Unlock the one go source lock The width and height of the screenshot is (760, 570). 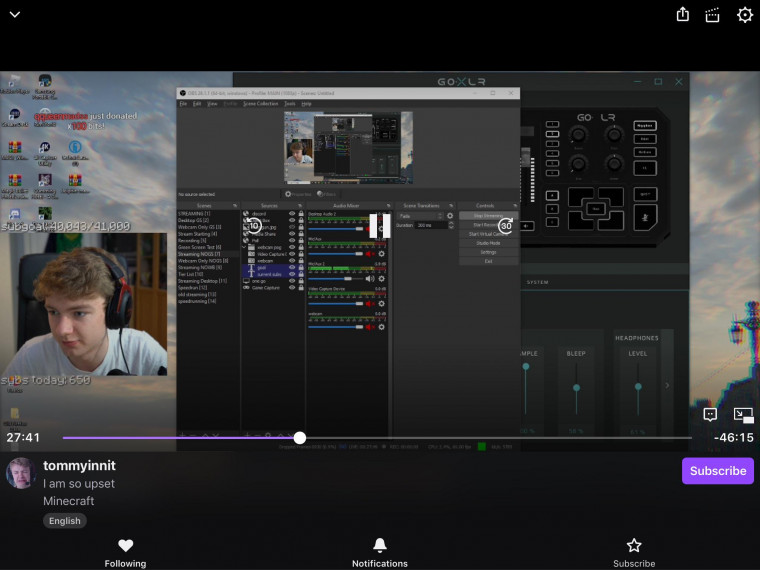click(x=301, y=281)
